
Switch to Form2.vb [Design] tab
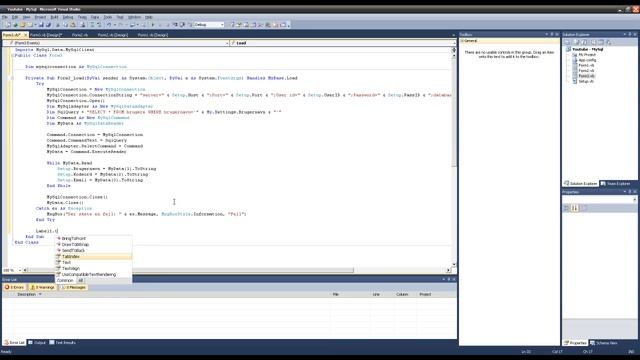(113, 35)
